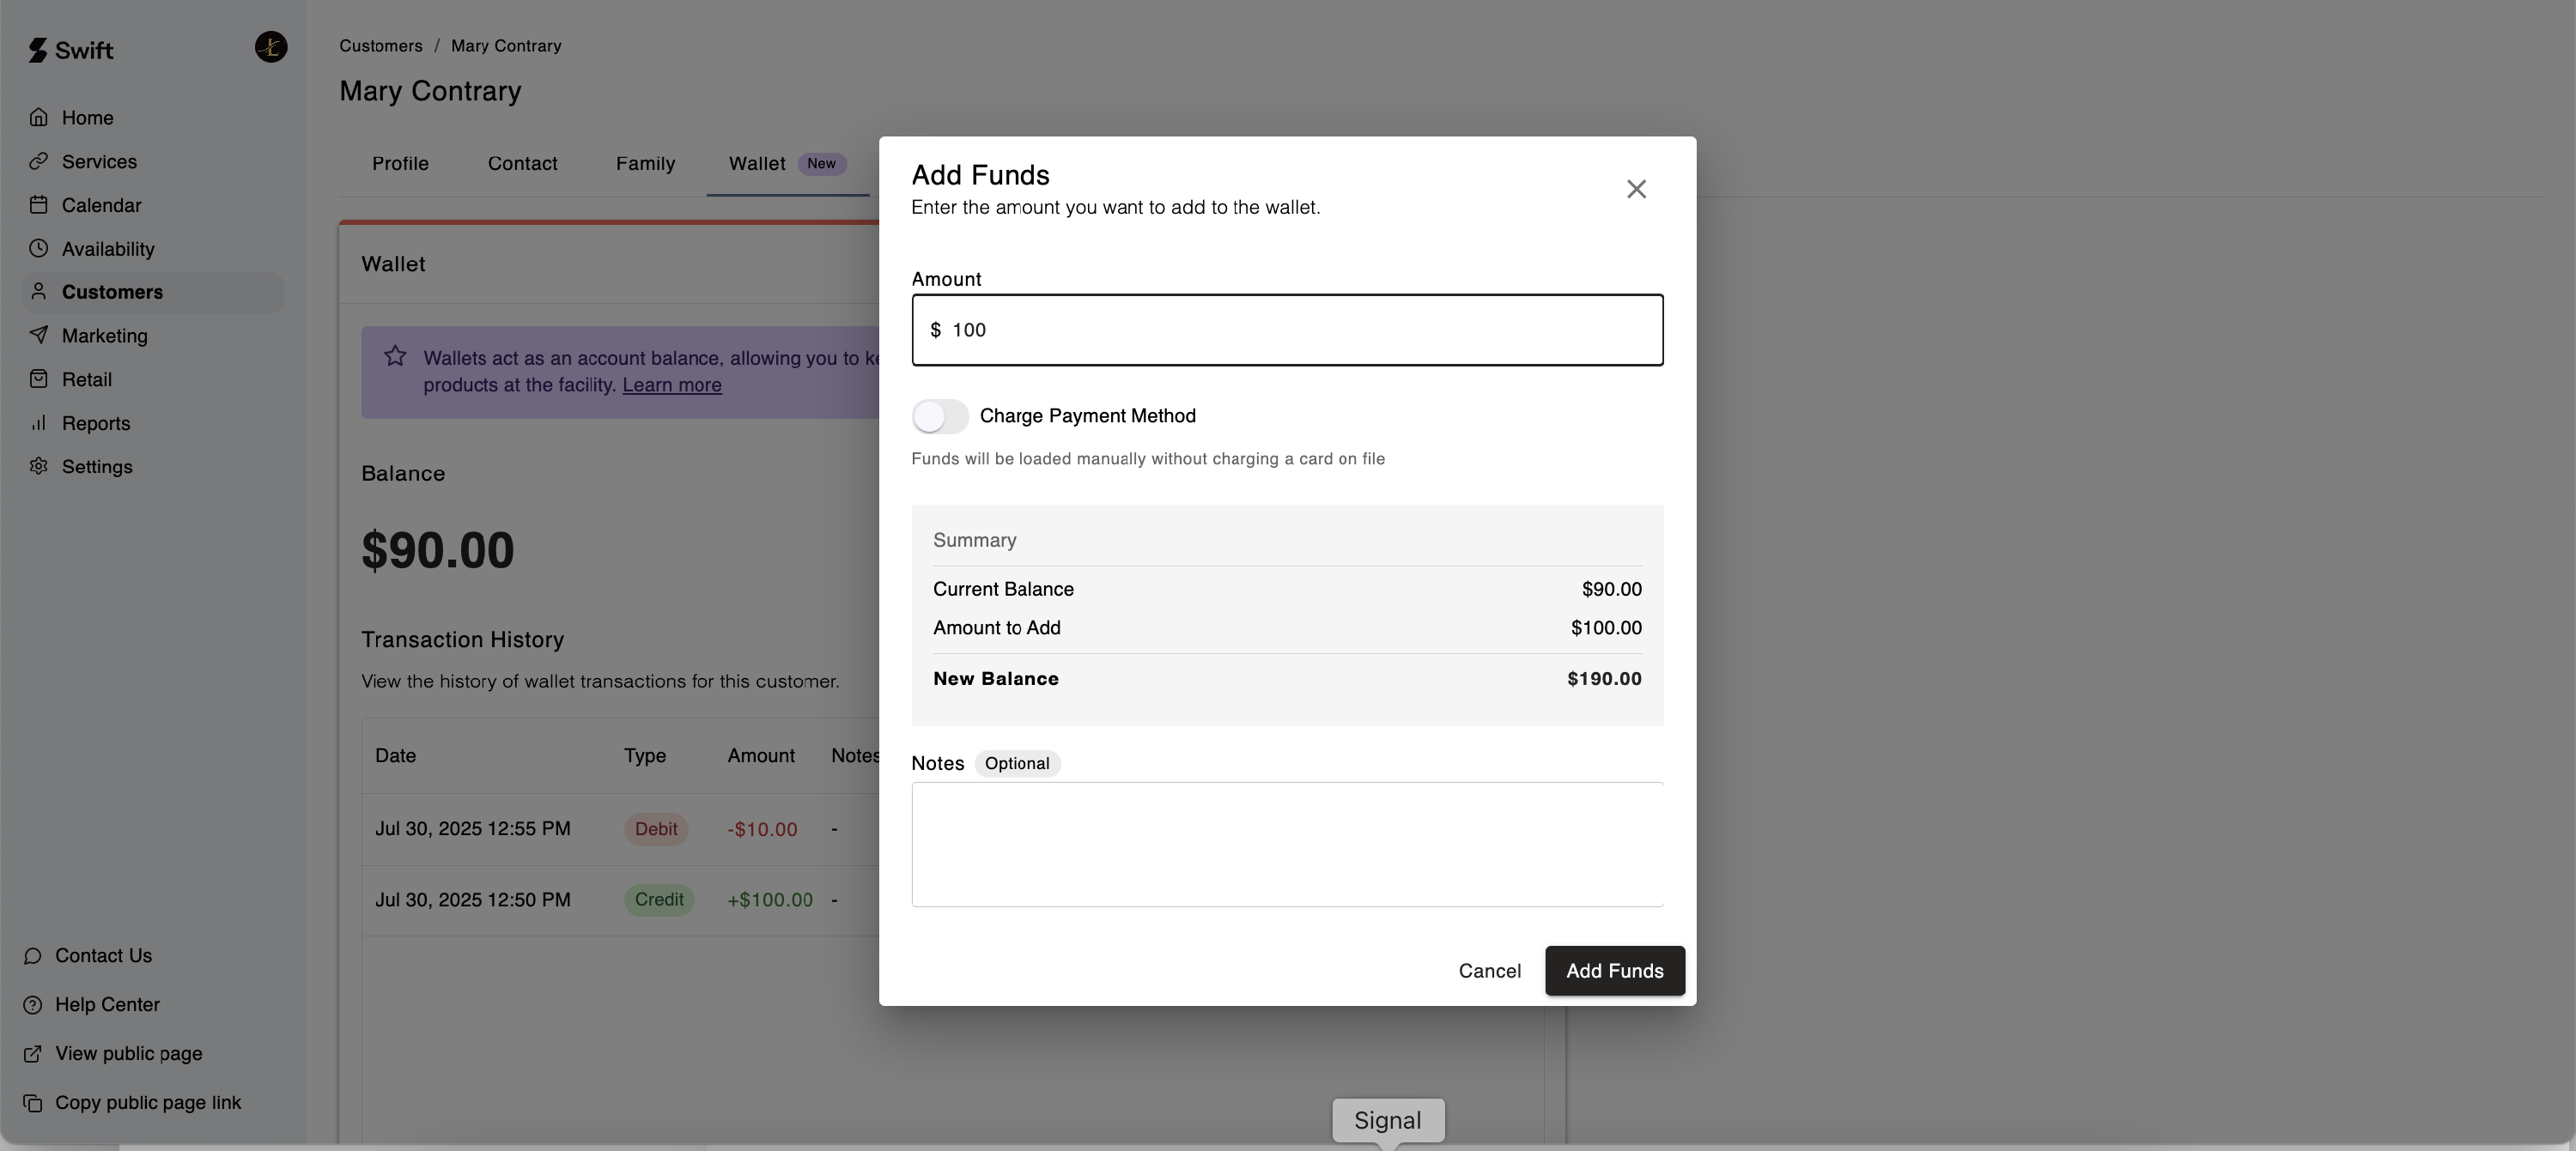Close the Add Funds dialog
2576x1151 pixels.
pos(1636,189)
